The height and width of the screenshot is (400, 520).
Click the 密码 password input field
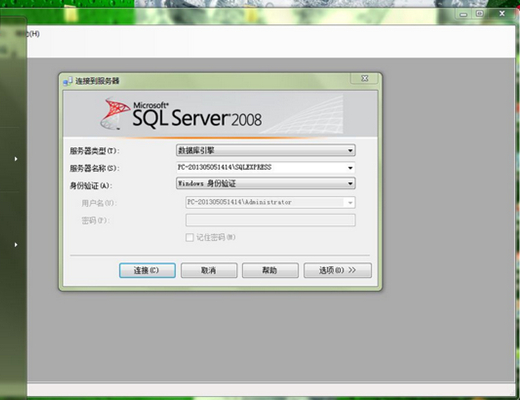coord(270,220)
